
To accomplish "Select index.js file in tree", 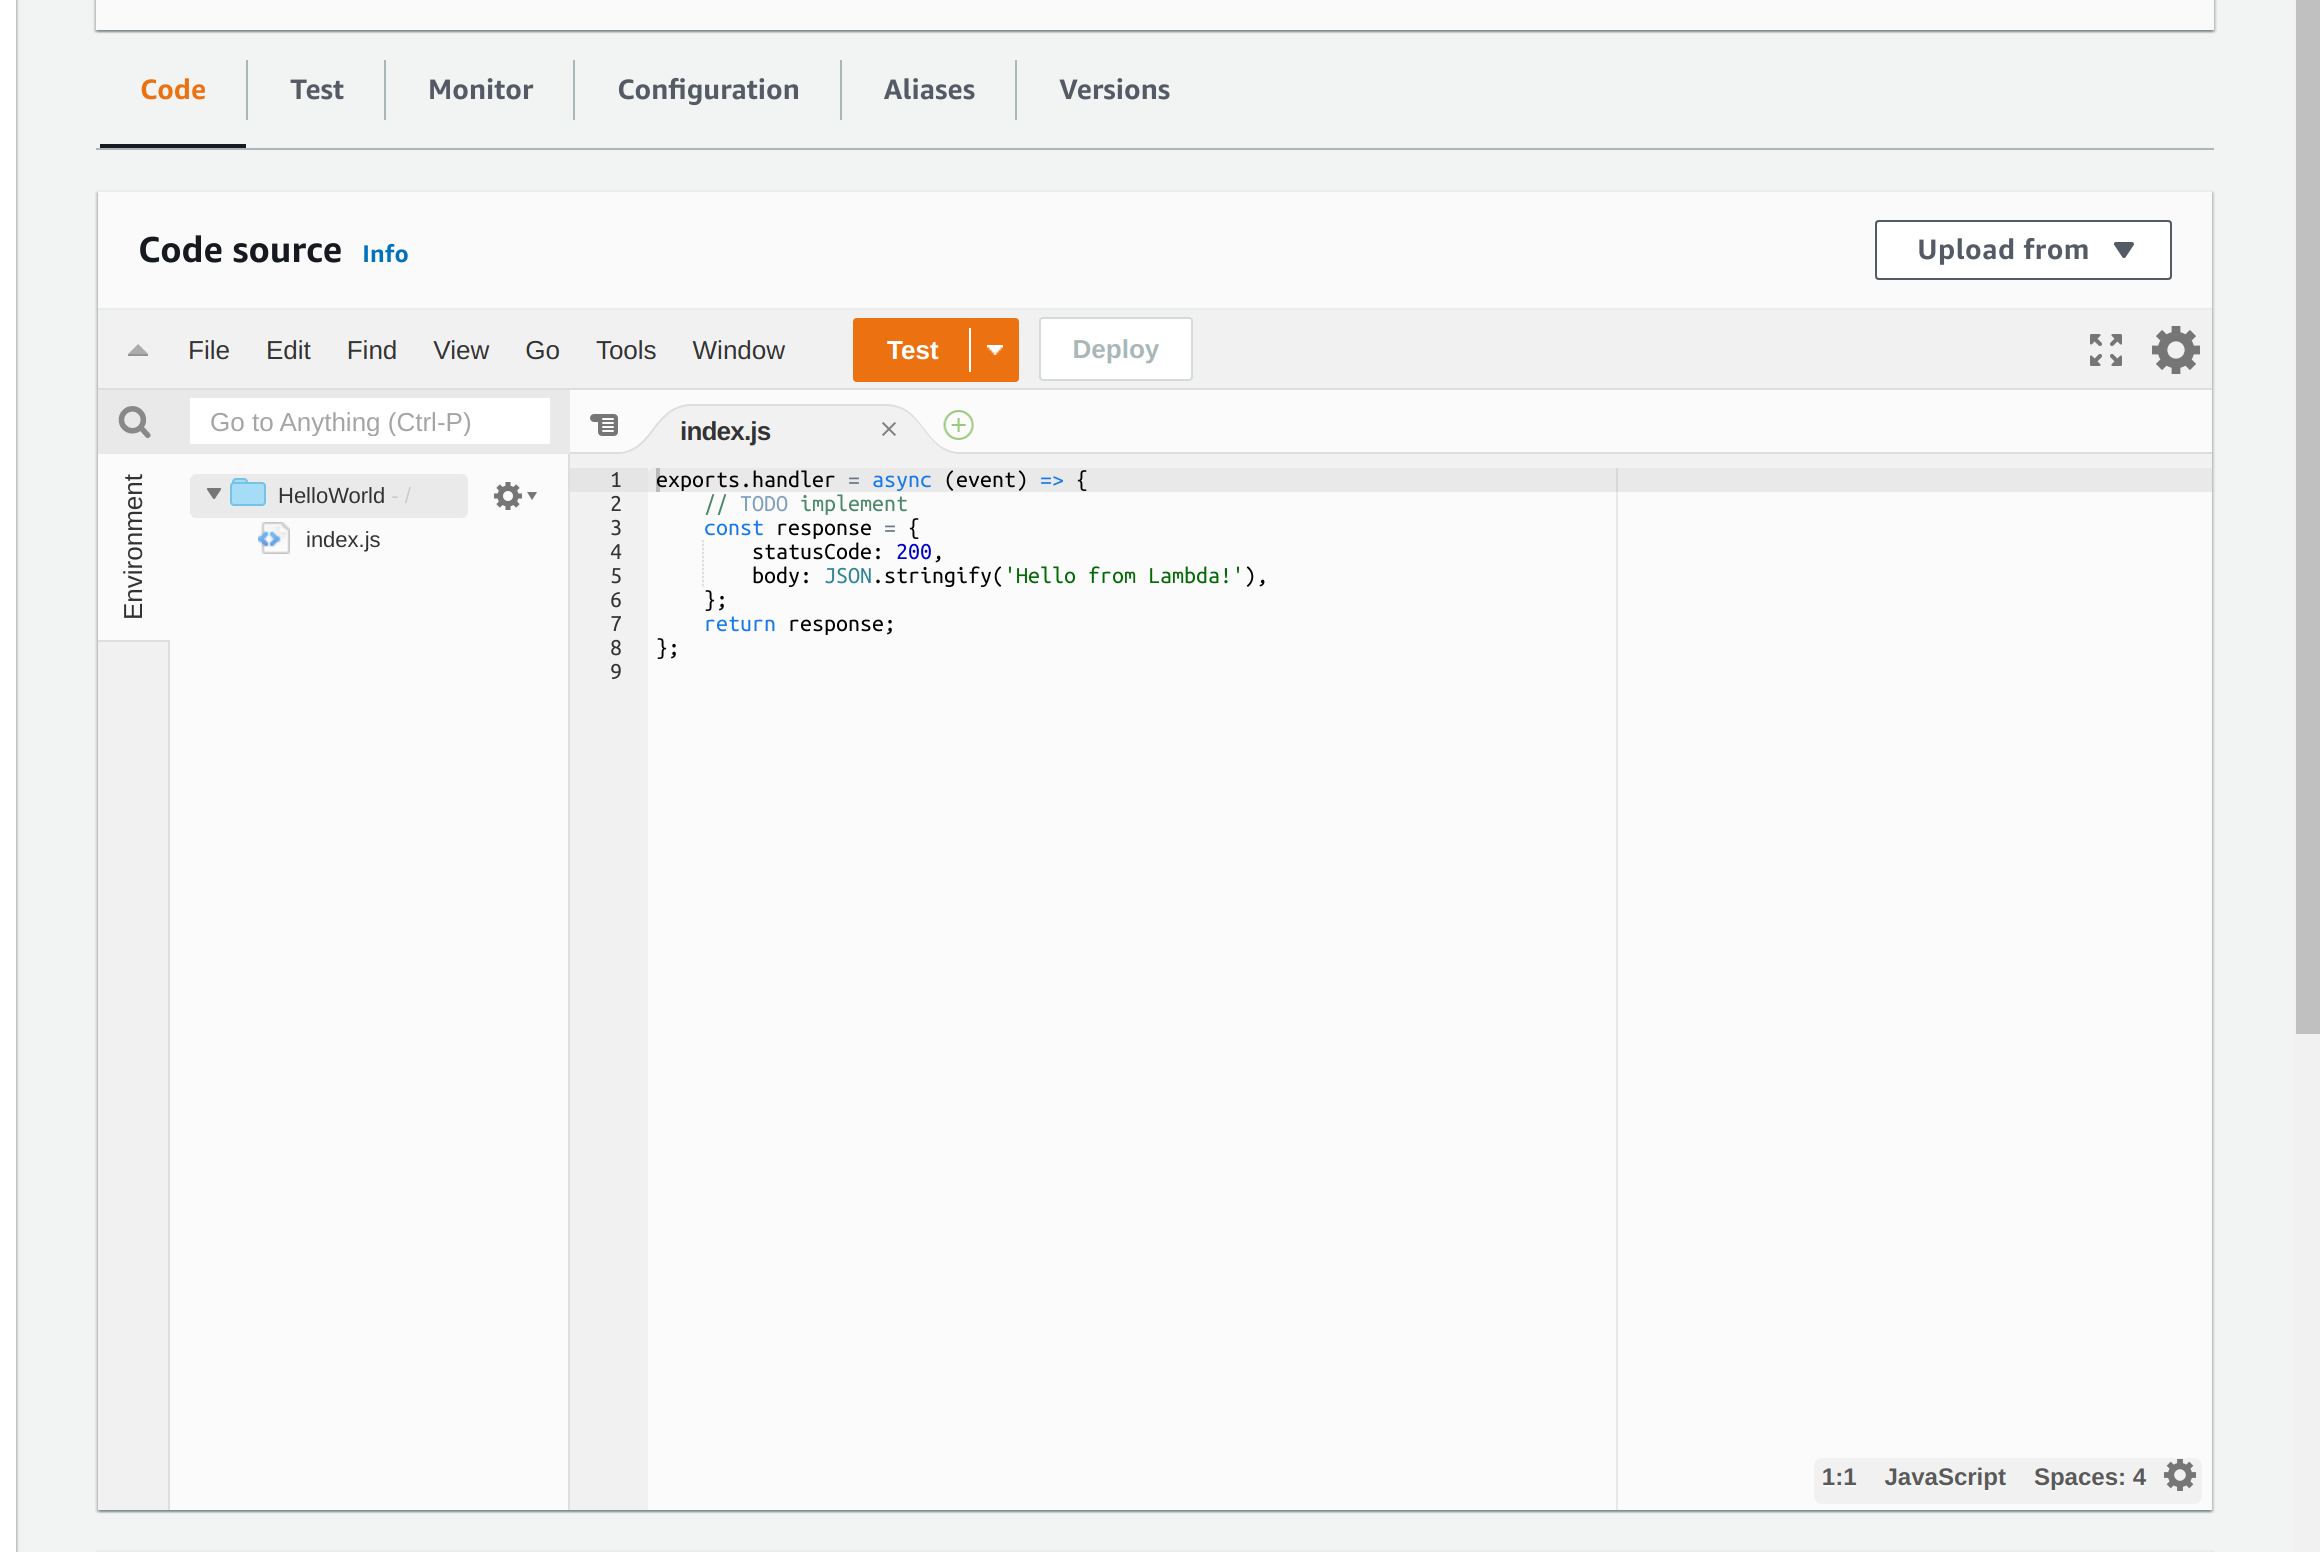I will (342, 540).
